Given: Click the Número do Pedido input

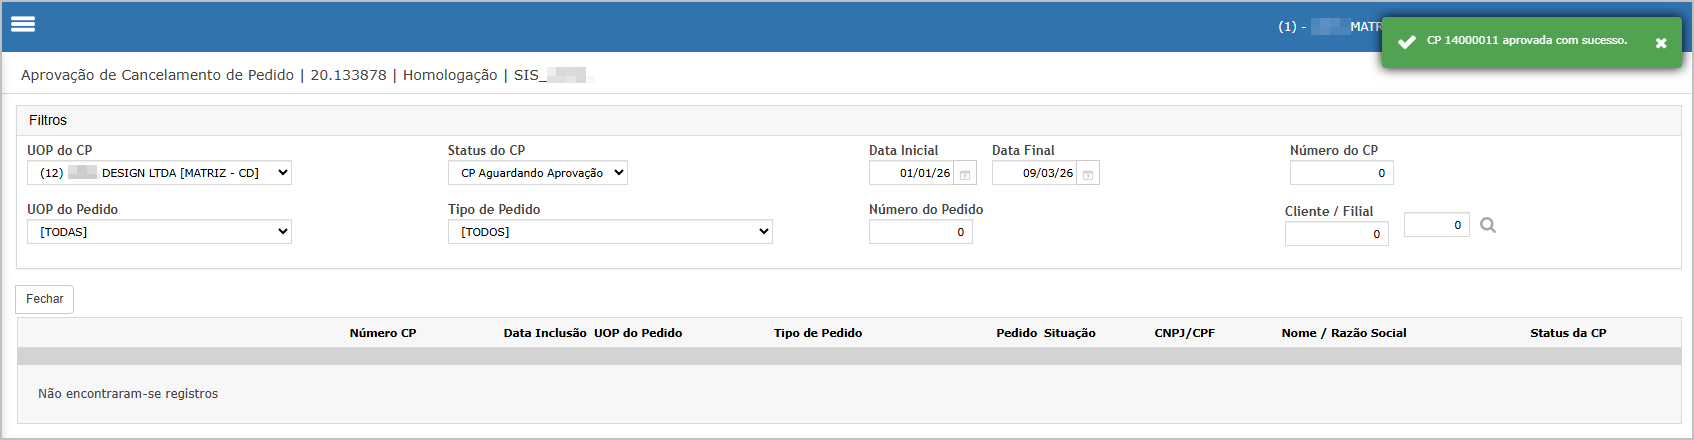Looking at the screenshot, I should [x=920, y=232].
